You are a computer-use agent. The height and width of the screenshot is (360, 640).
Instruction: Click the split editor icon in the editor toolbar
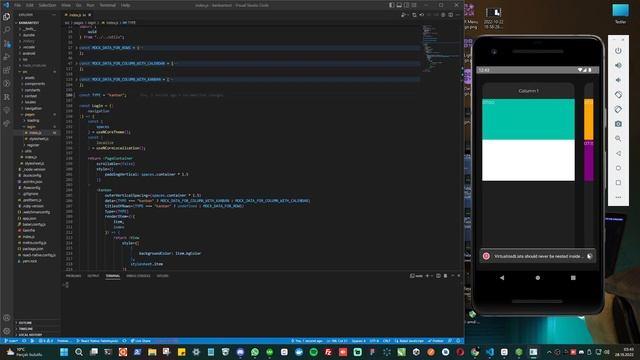pyautogui.click(x=451, y=15)
